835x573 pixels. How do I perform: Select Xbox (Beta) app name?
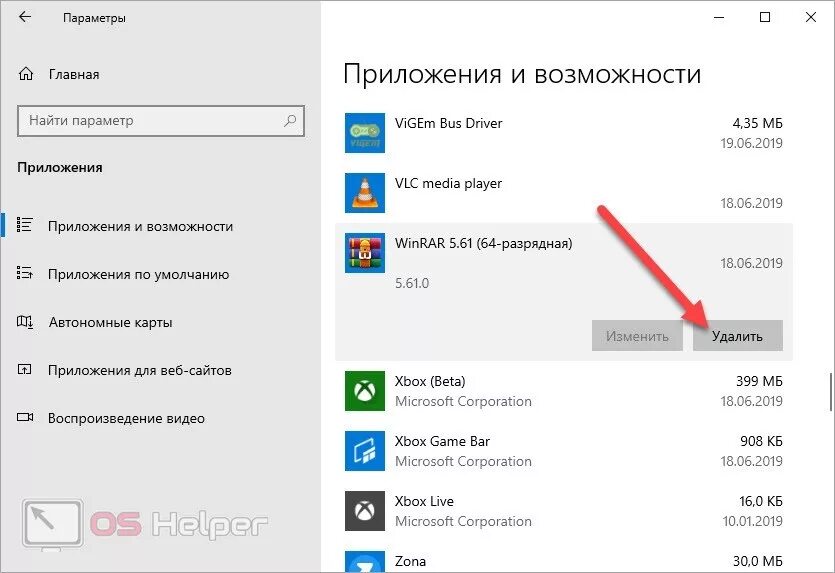click(430, 381)
